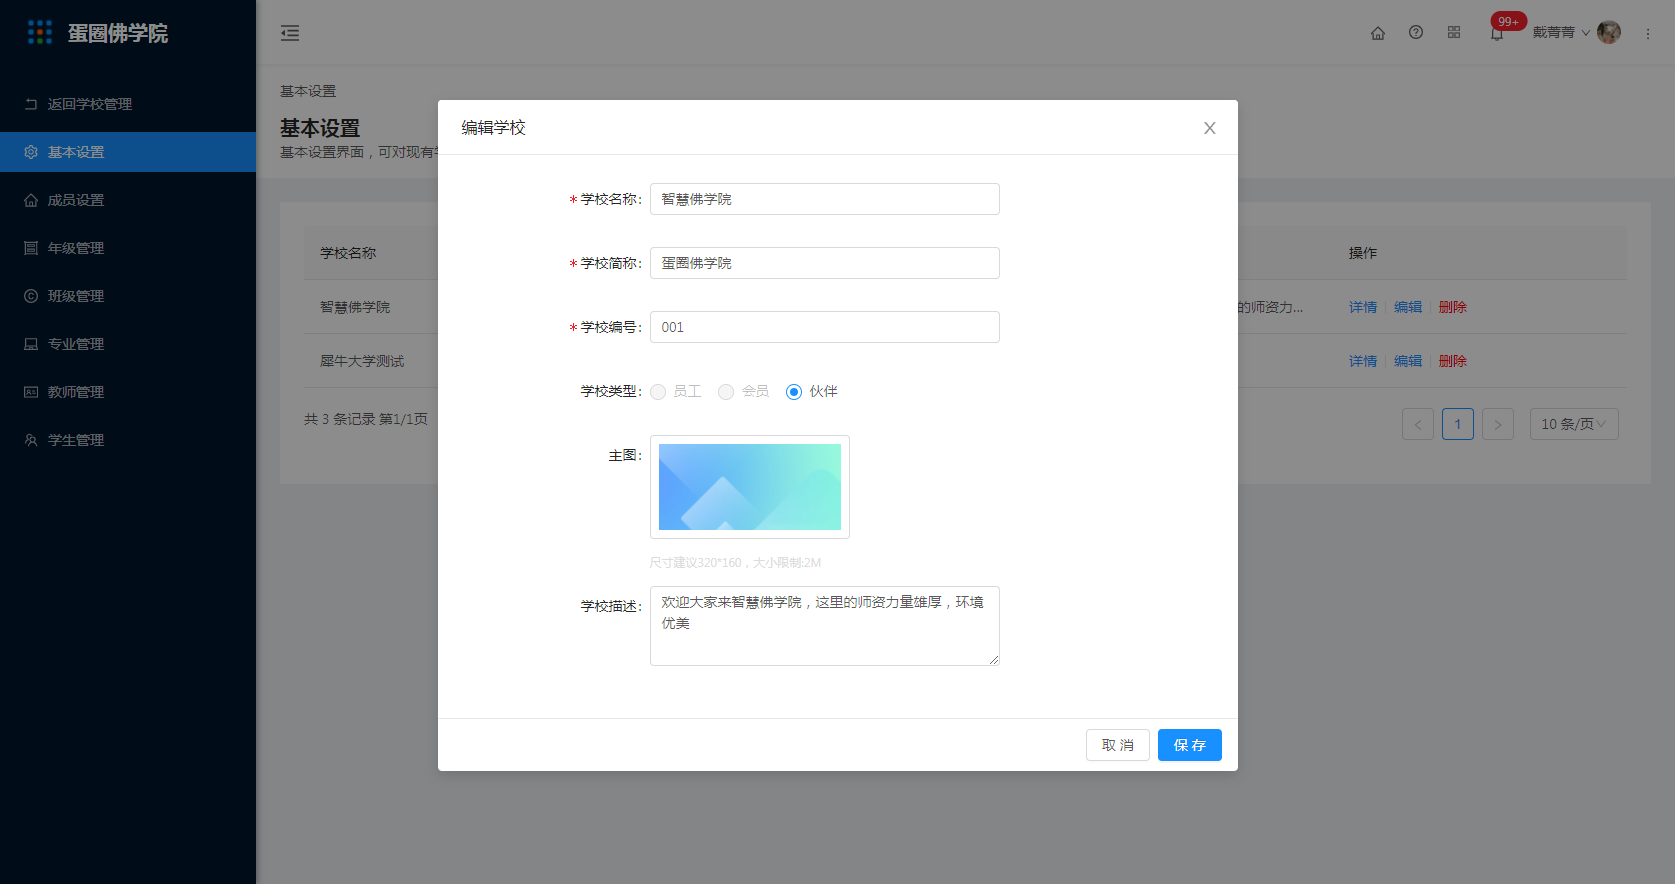This screenshot has height=884, width=1675.
Task: Go to home icon in header
Action: point(1378,33)
